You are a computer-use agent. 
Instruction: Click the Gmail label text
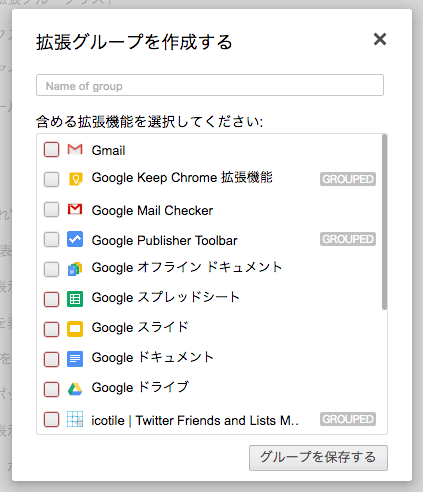point(108,150)
